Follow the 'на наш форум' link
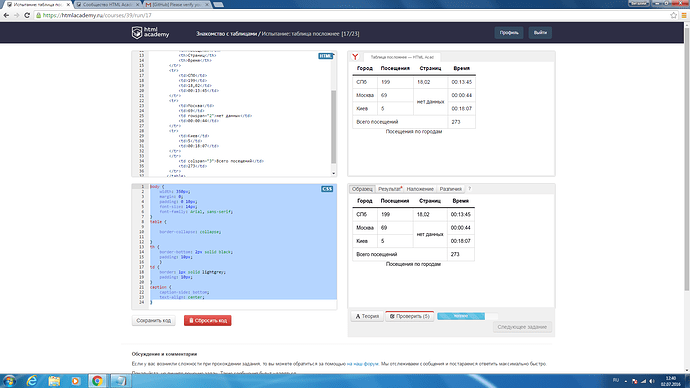This screenshot has height=388, width=690. [x=363, y=364]
